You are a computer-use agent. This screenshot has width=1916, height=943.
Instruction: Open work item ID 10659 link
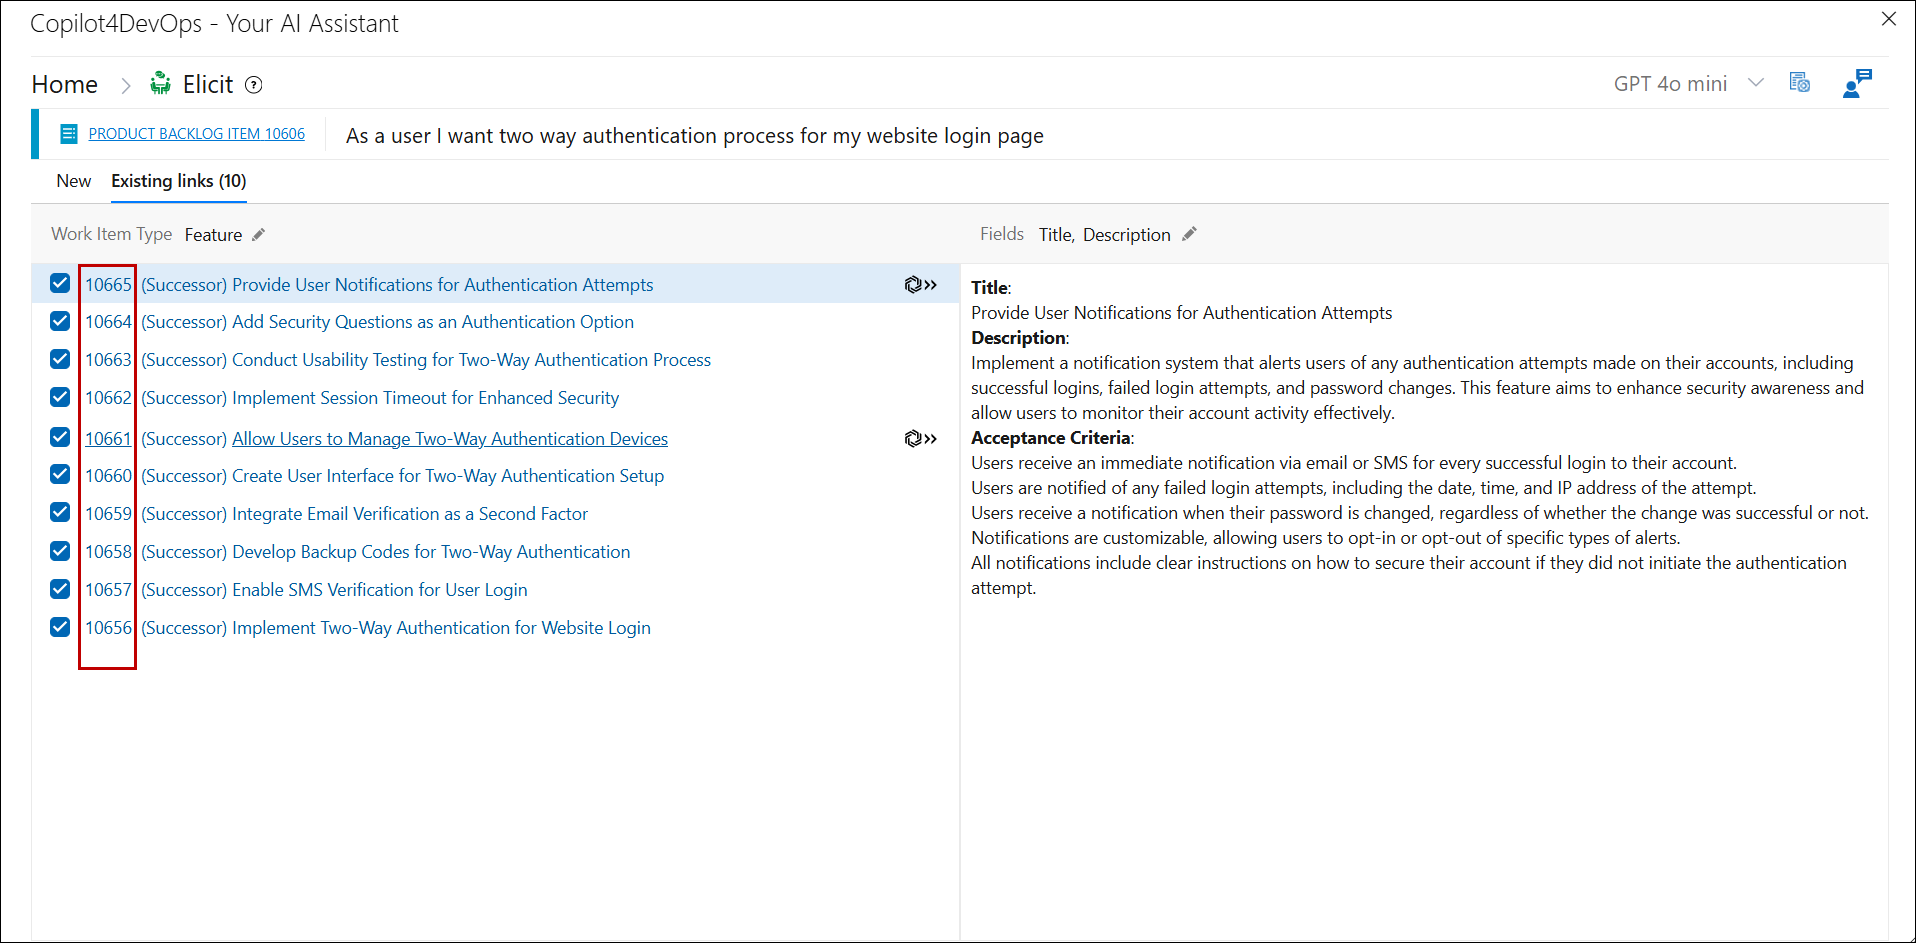pyautogui.click(x=108, y=514)
